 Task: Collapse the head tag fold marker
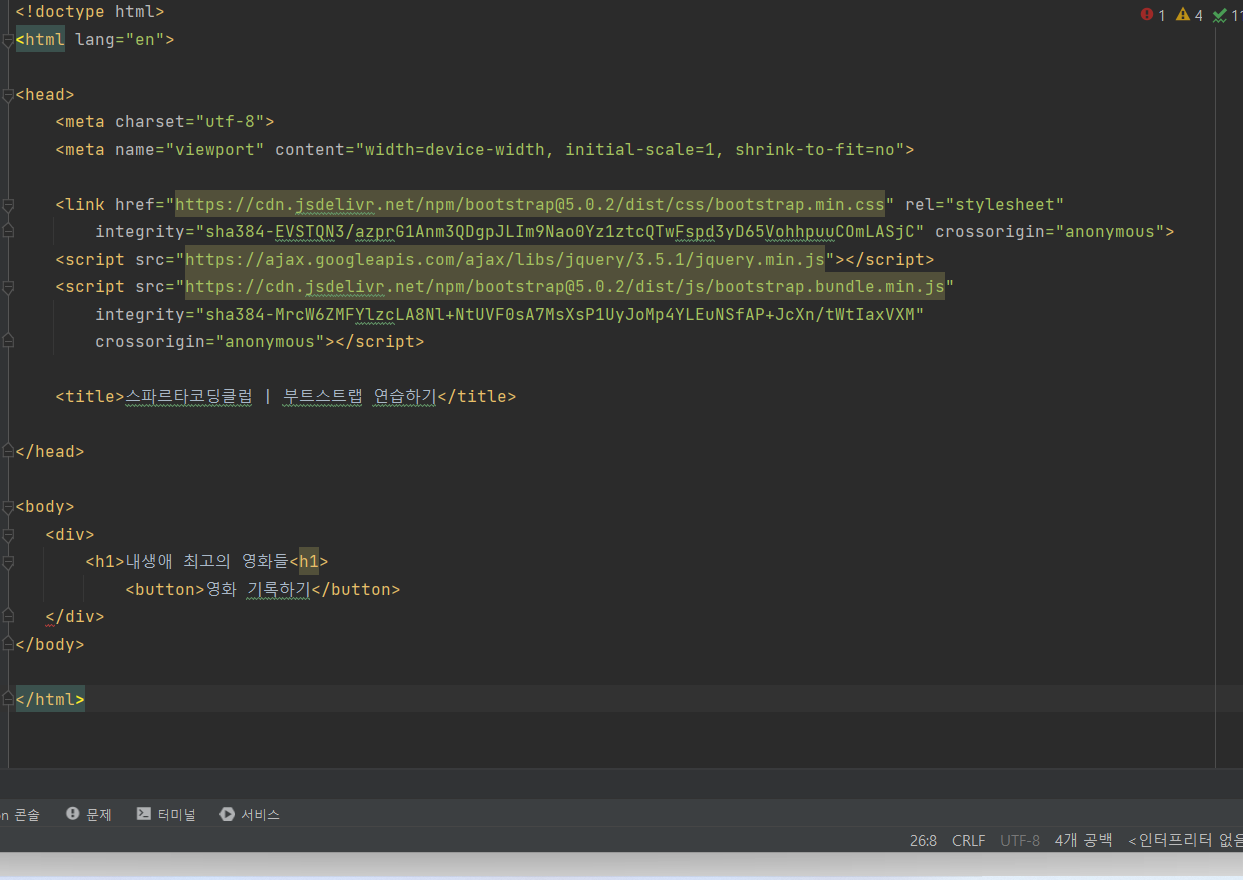pyautogui.click(x=8, y=96)
